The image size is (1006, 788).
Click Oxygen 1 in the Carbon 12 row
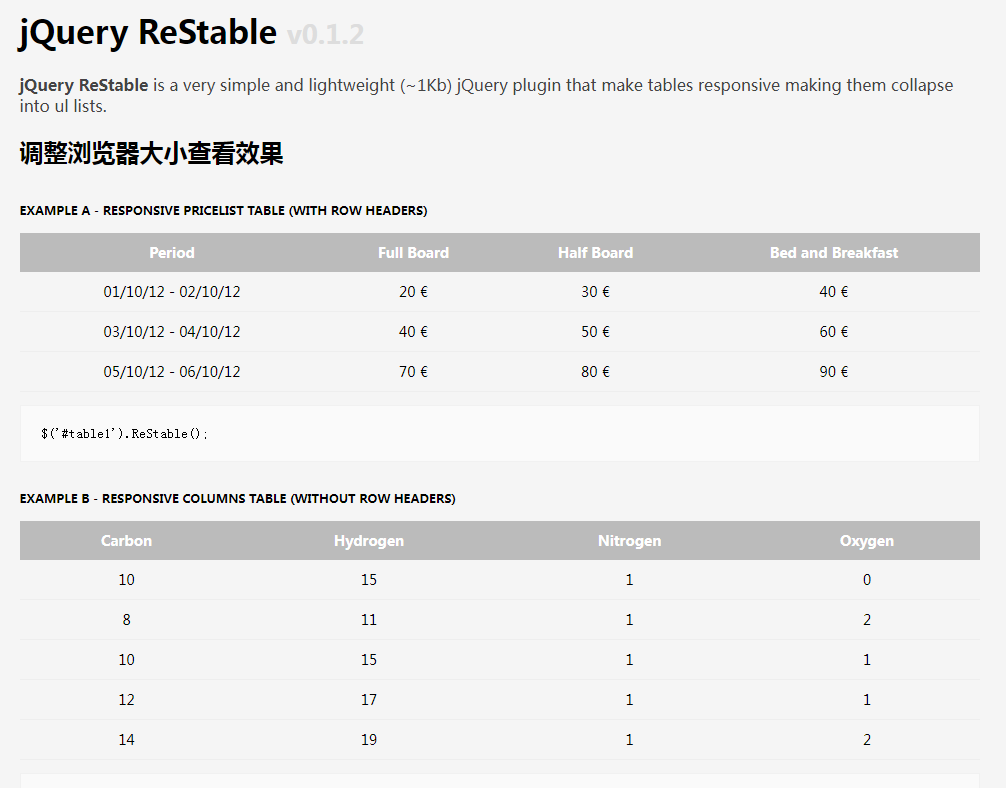pyautogui.click(x=867, y=699)
